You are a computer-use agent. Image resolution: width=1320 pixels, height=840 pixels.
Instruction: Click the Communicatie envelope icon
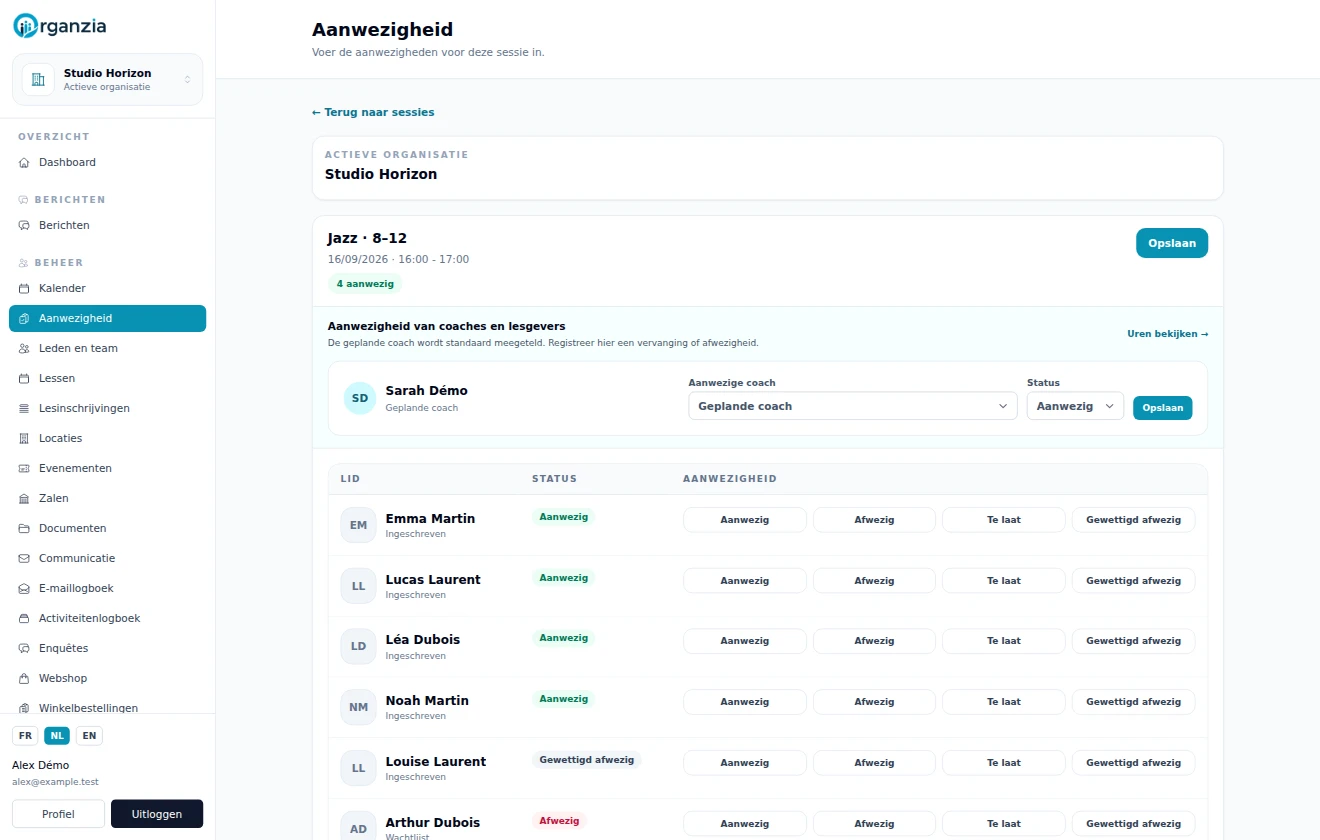pos(25,559)
